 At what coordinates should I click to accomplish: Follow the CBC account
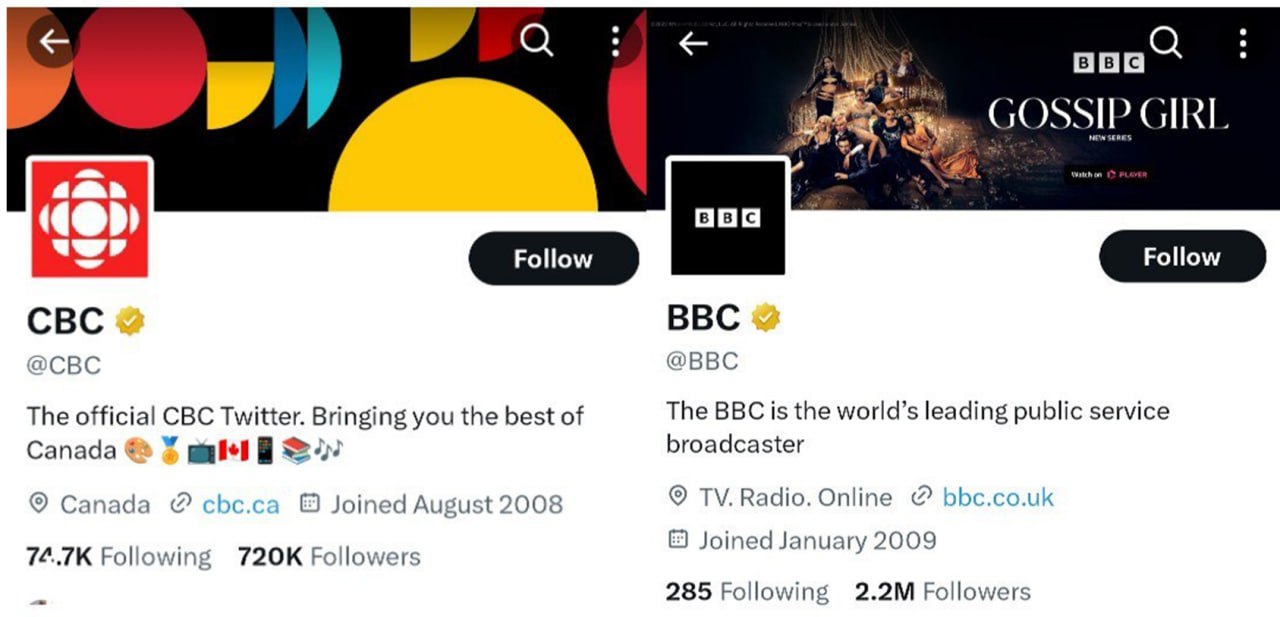point(553,259)
